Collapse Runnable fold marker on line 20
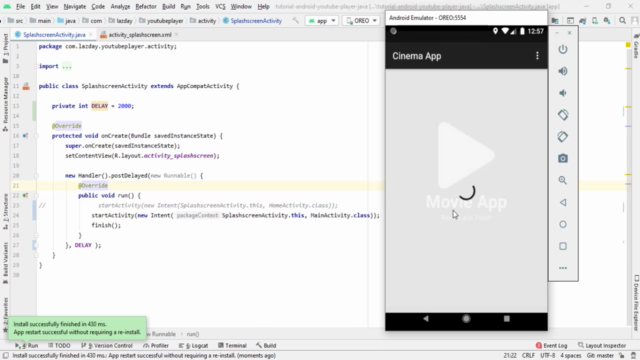This screenshot has width=640, height=360. [x=36, y=176]
